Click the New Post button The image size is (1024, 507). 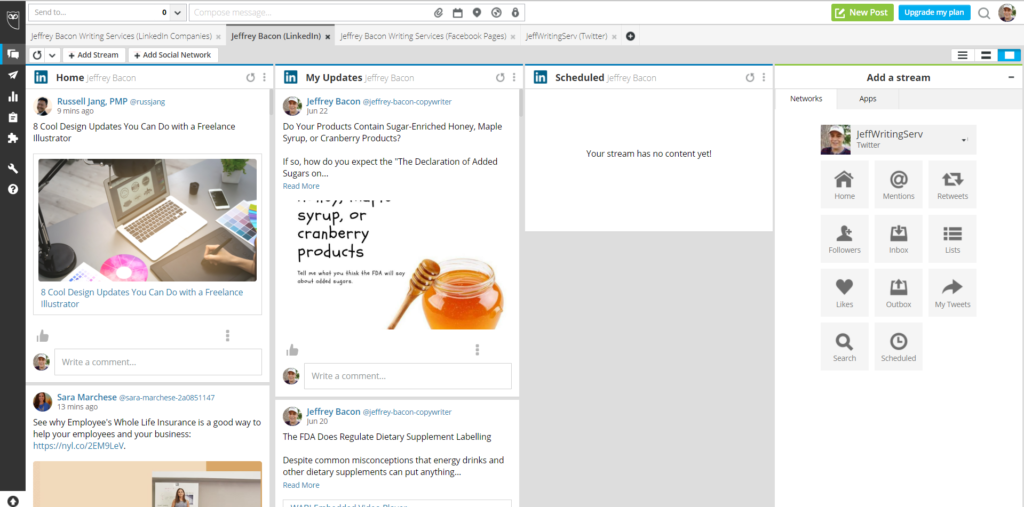click(862, 12)
